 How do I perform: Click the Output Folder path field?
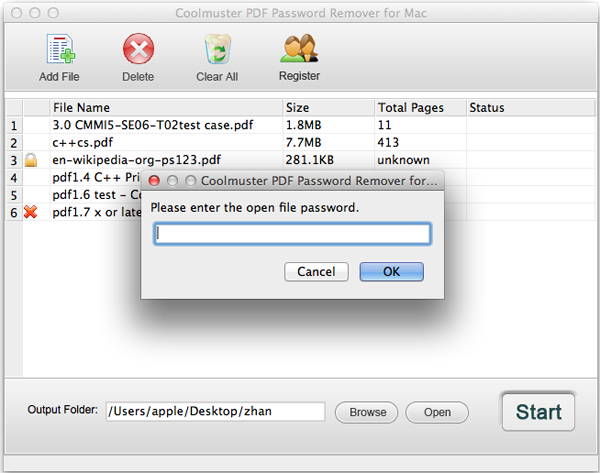216,412
